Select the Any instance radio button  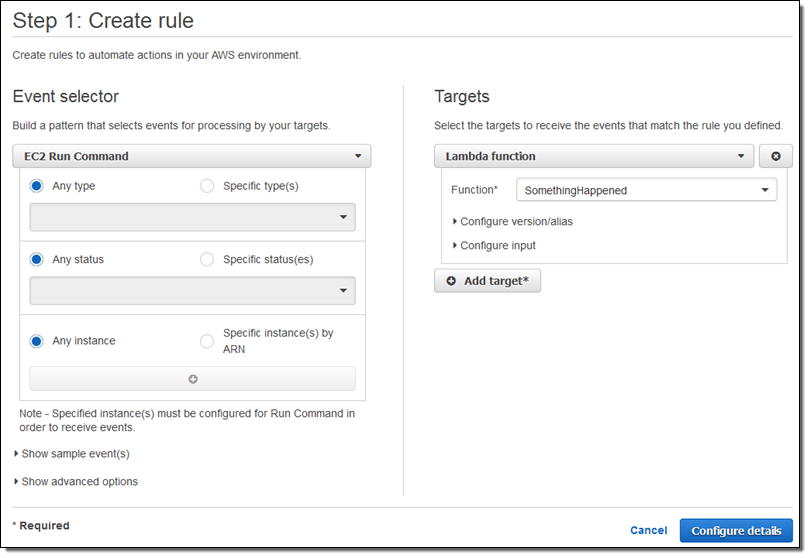pos(37,341)
